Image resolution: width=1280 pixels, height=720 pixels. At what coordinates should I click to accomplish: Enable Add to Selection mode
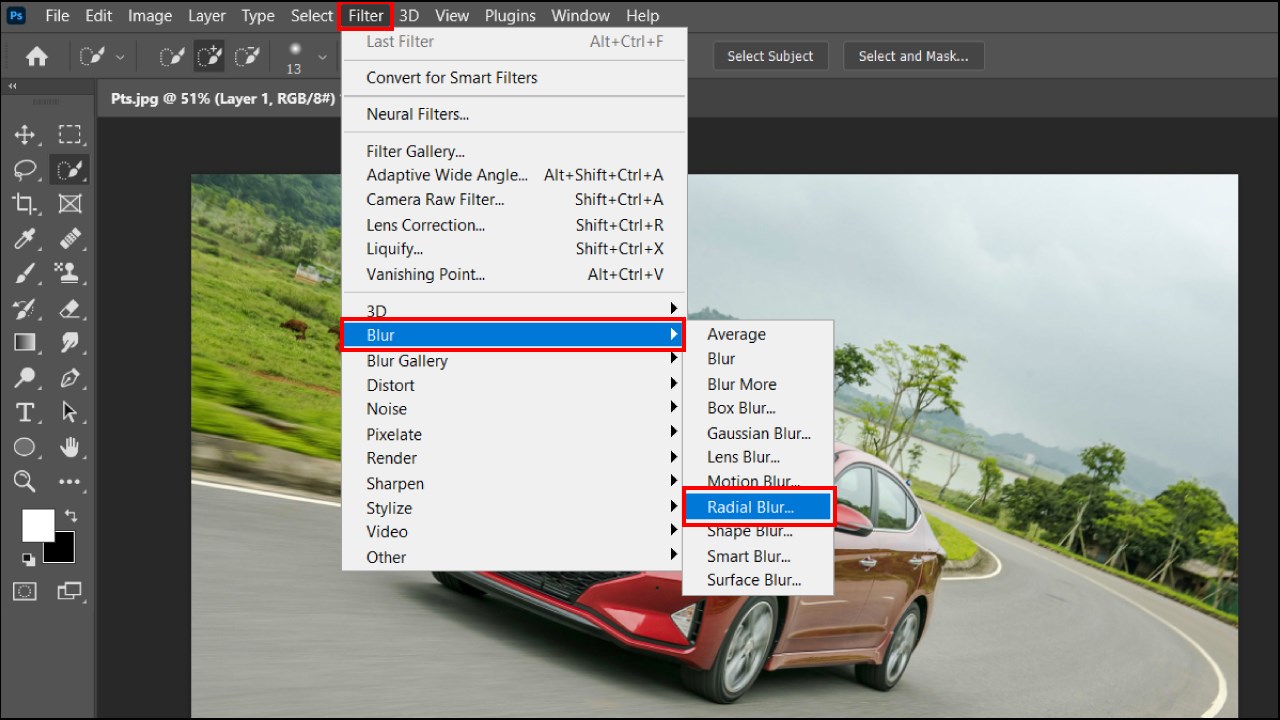(209, 56)
